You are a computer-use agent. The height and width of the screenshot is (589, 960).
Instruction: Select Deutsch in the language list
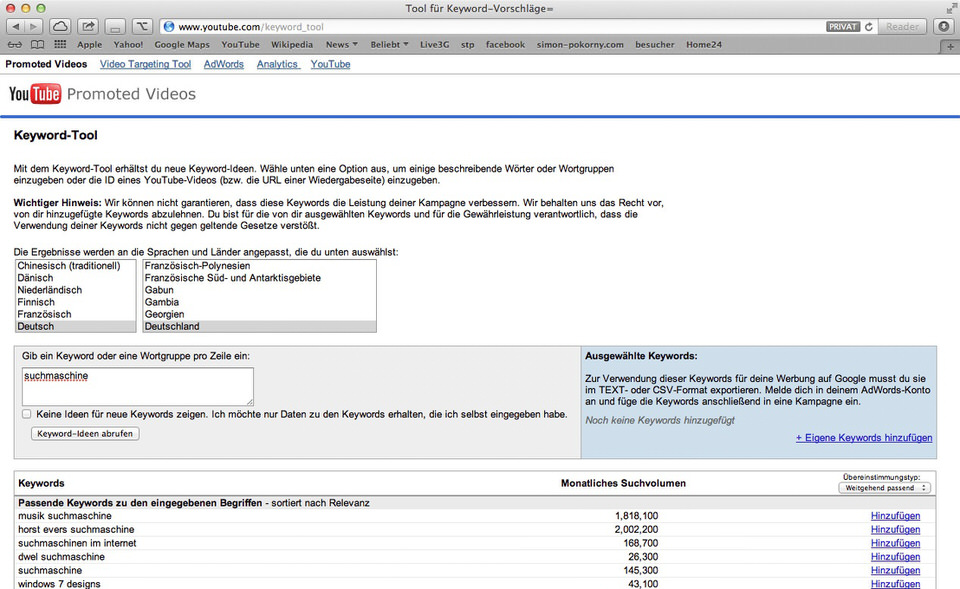click(75, 326)
